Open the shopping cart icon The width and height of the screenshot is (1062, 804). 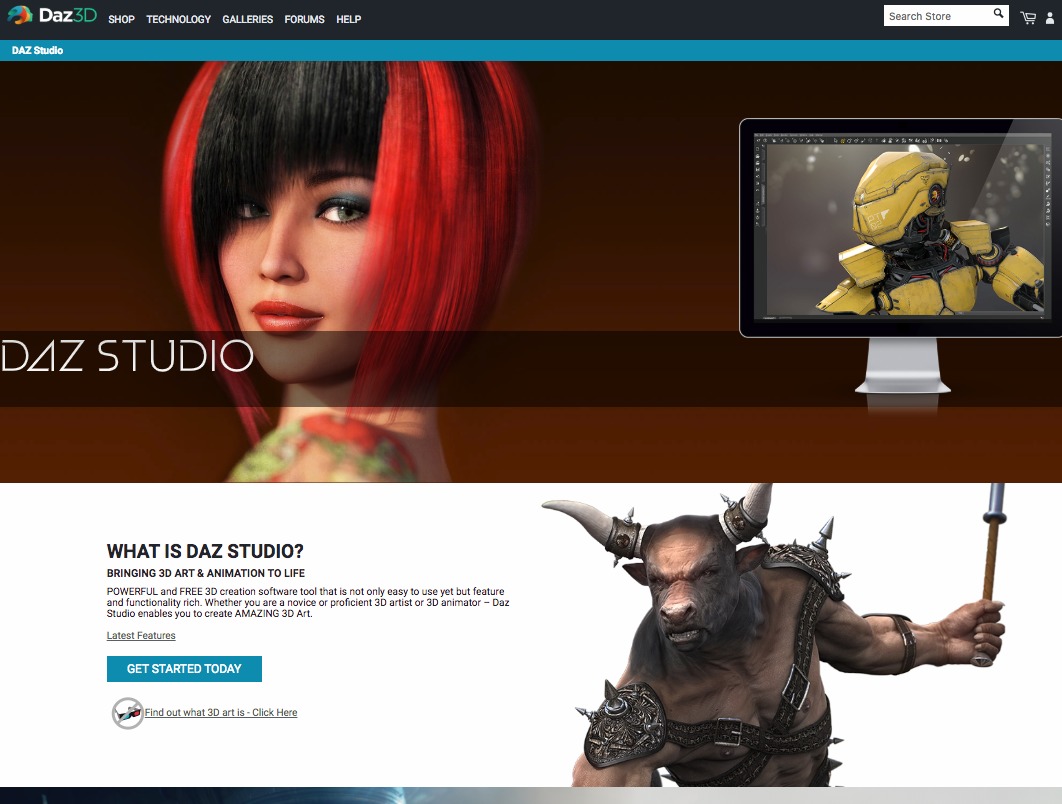[x=1028, y=18]
